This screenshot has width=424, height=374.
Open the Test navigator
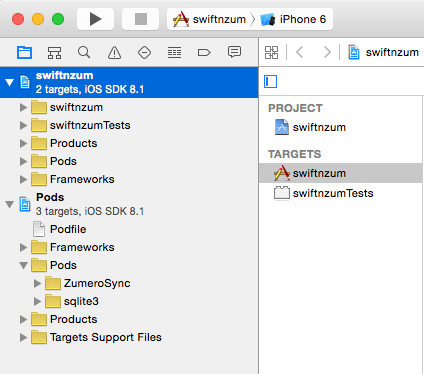tap(144, 52)
